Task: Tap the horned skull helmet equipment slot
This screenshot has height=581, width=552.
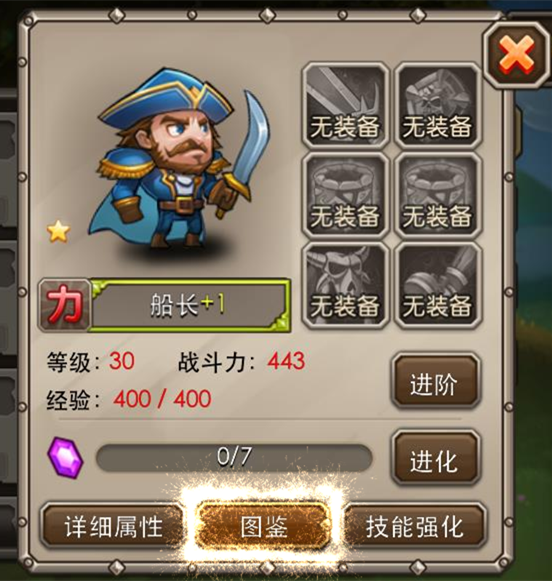Action: (345, 285)
